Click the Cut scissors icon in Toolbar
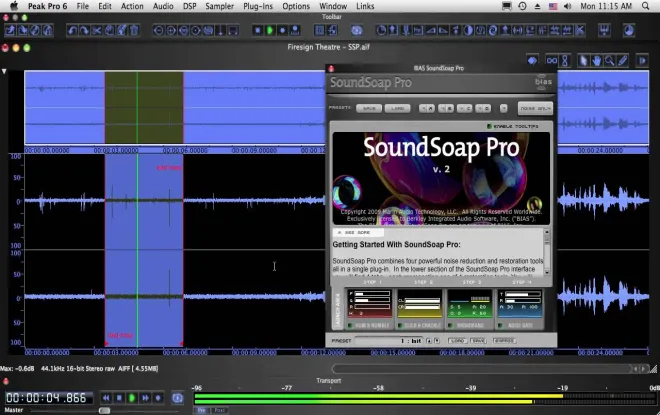 97,30
